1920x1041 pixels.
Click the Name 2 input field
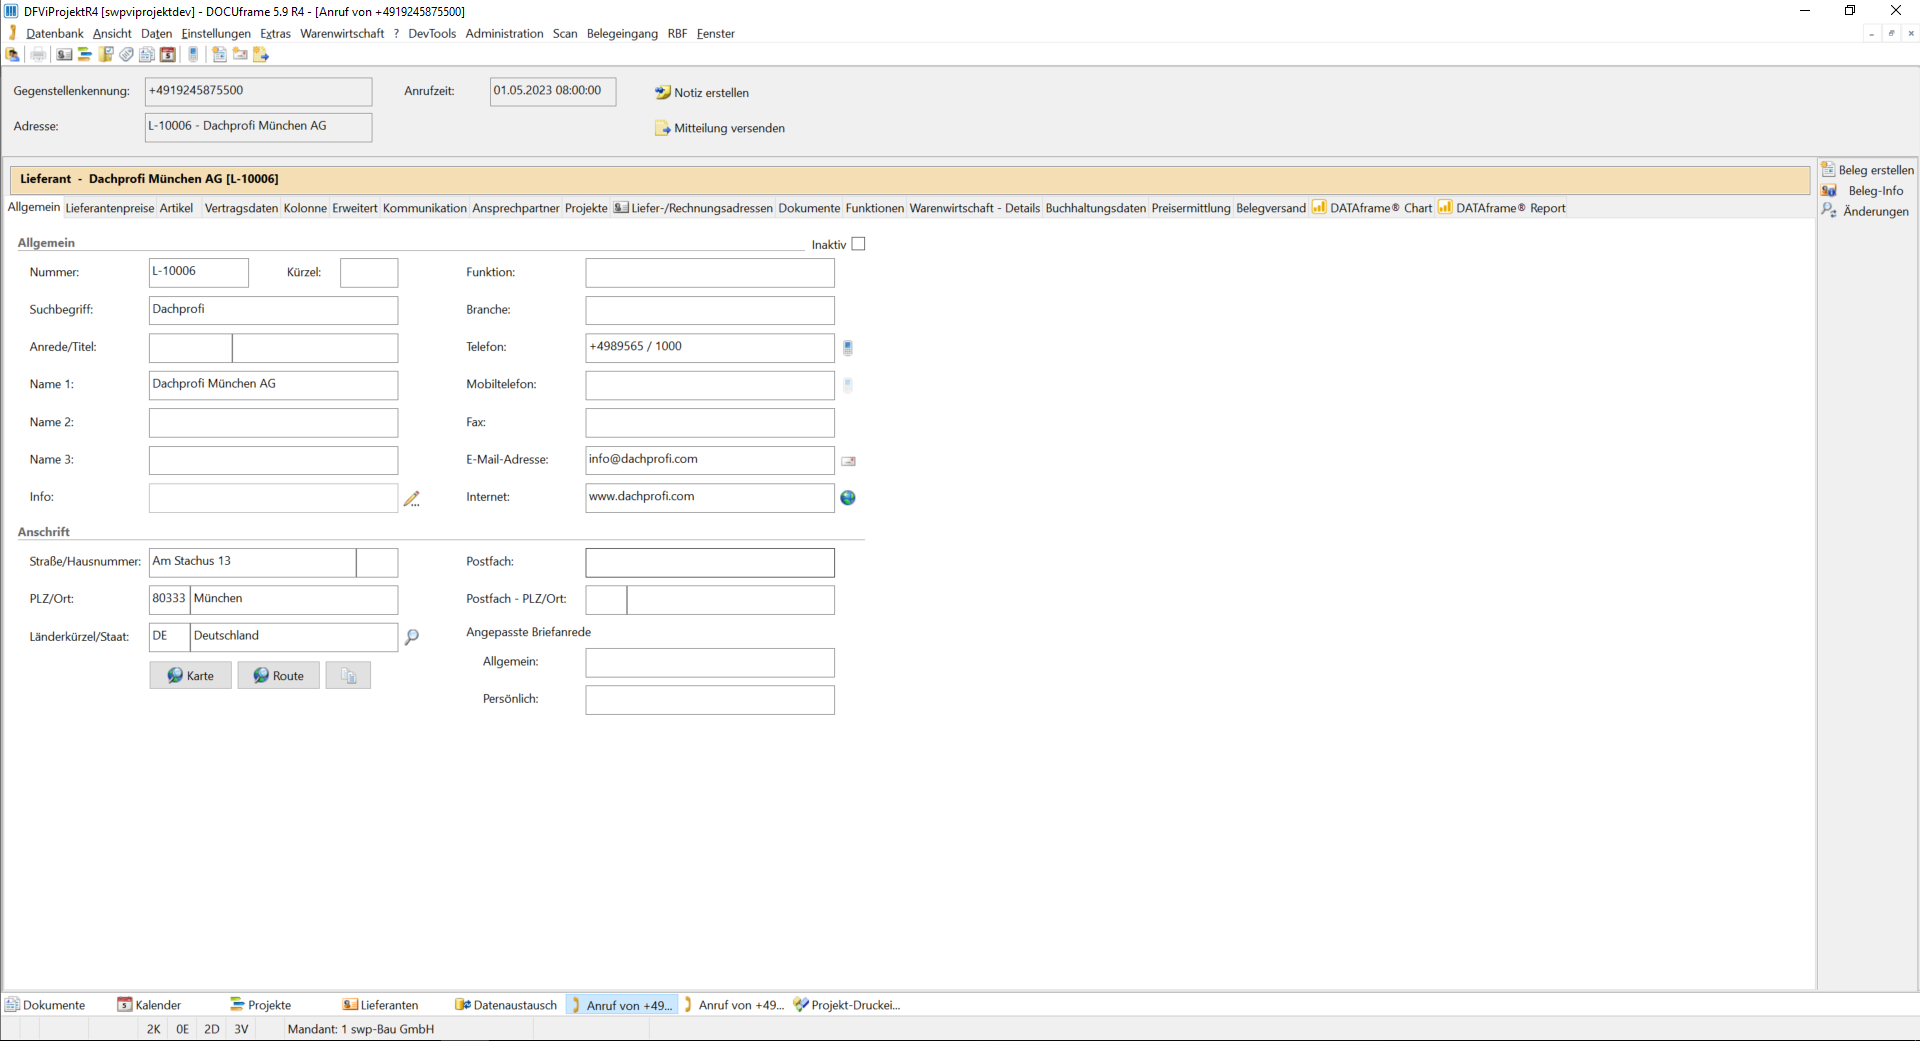[273, 423]
